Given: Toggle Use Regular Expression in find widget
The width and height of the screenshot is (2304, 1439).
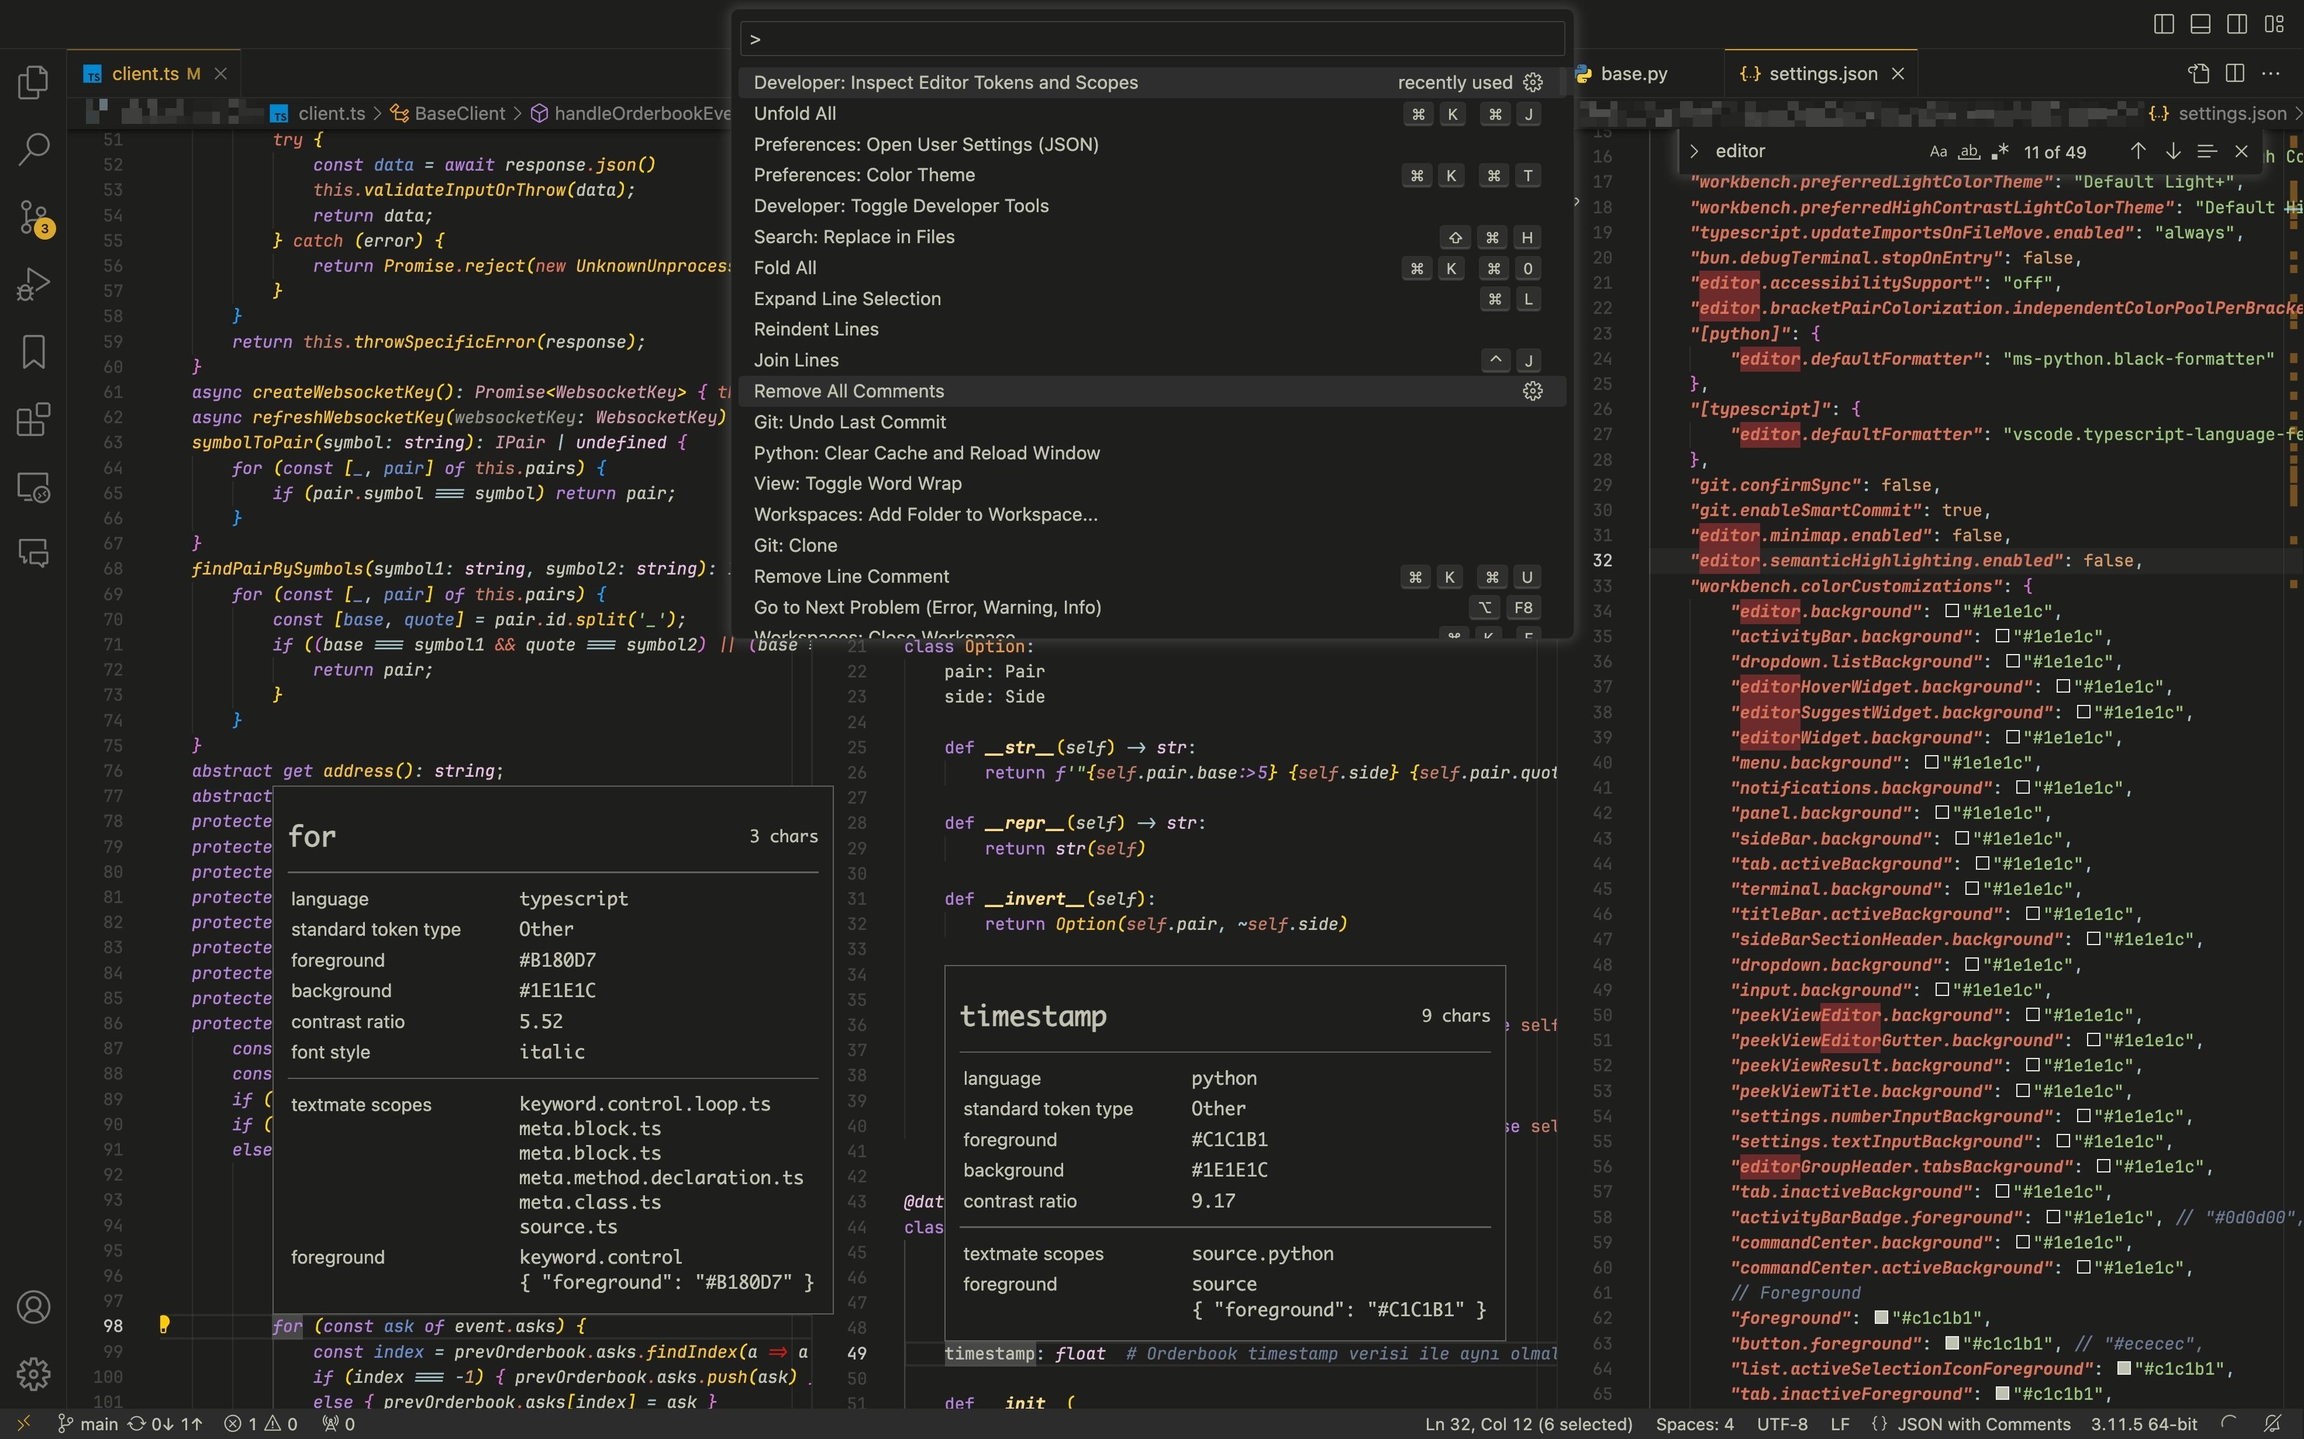Looking at the screenshot, I should pos(1999,152).
